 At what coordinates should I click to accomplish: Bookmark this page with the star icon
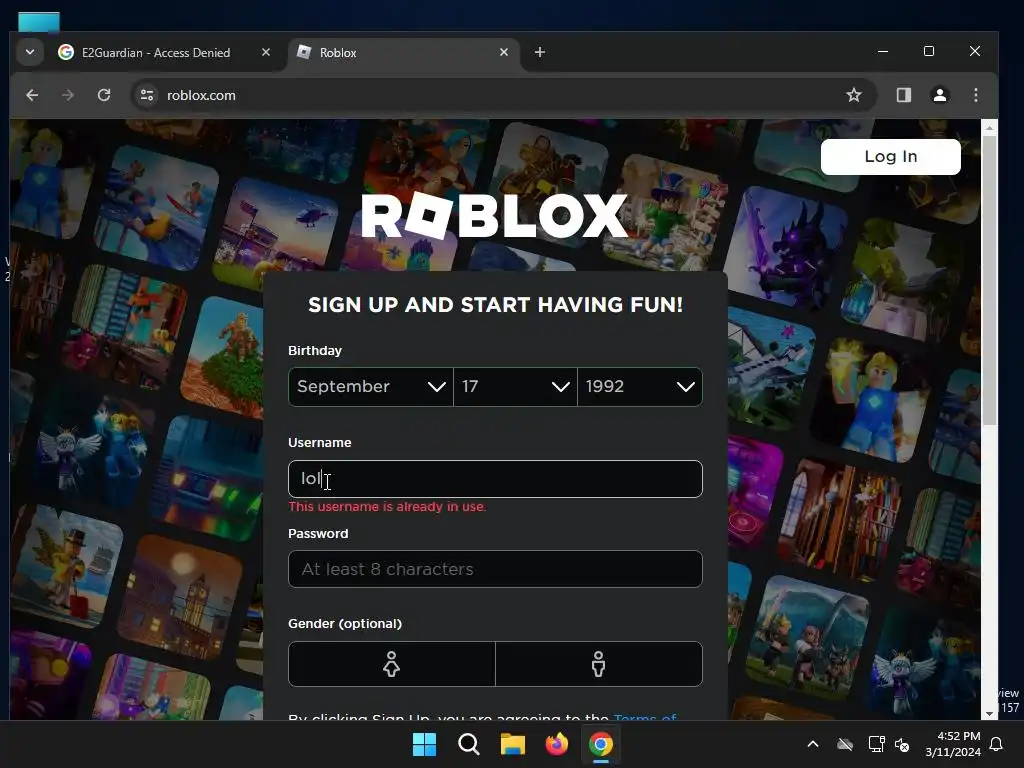click(x=854, y=95)
